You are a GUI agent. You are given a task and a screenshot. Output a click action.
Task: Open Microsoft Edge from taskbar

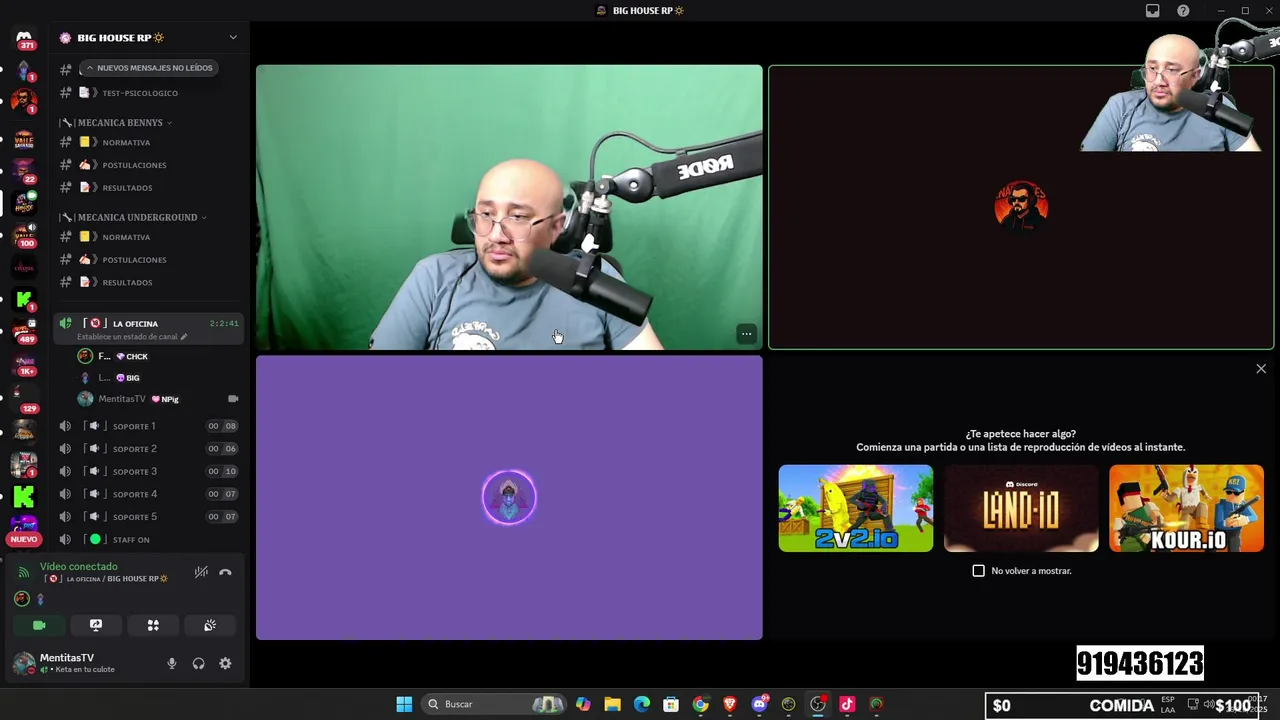[x=642, y=704]
